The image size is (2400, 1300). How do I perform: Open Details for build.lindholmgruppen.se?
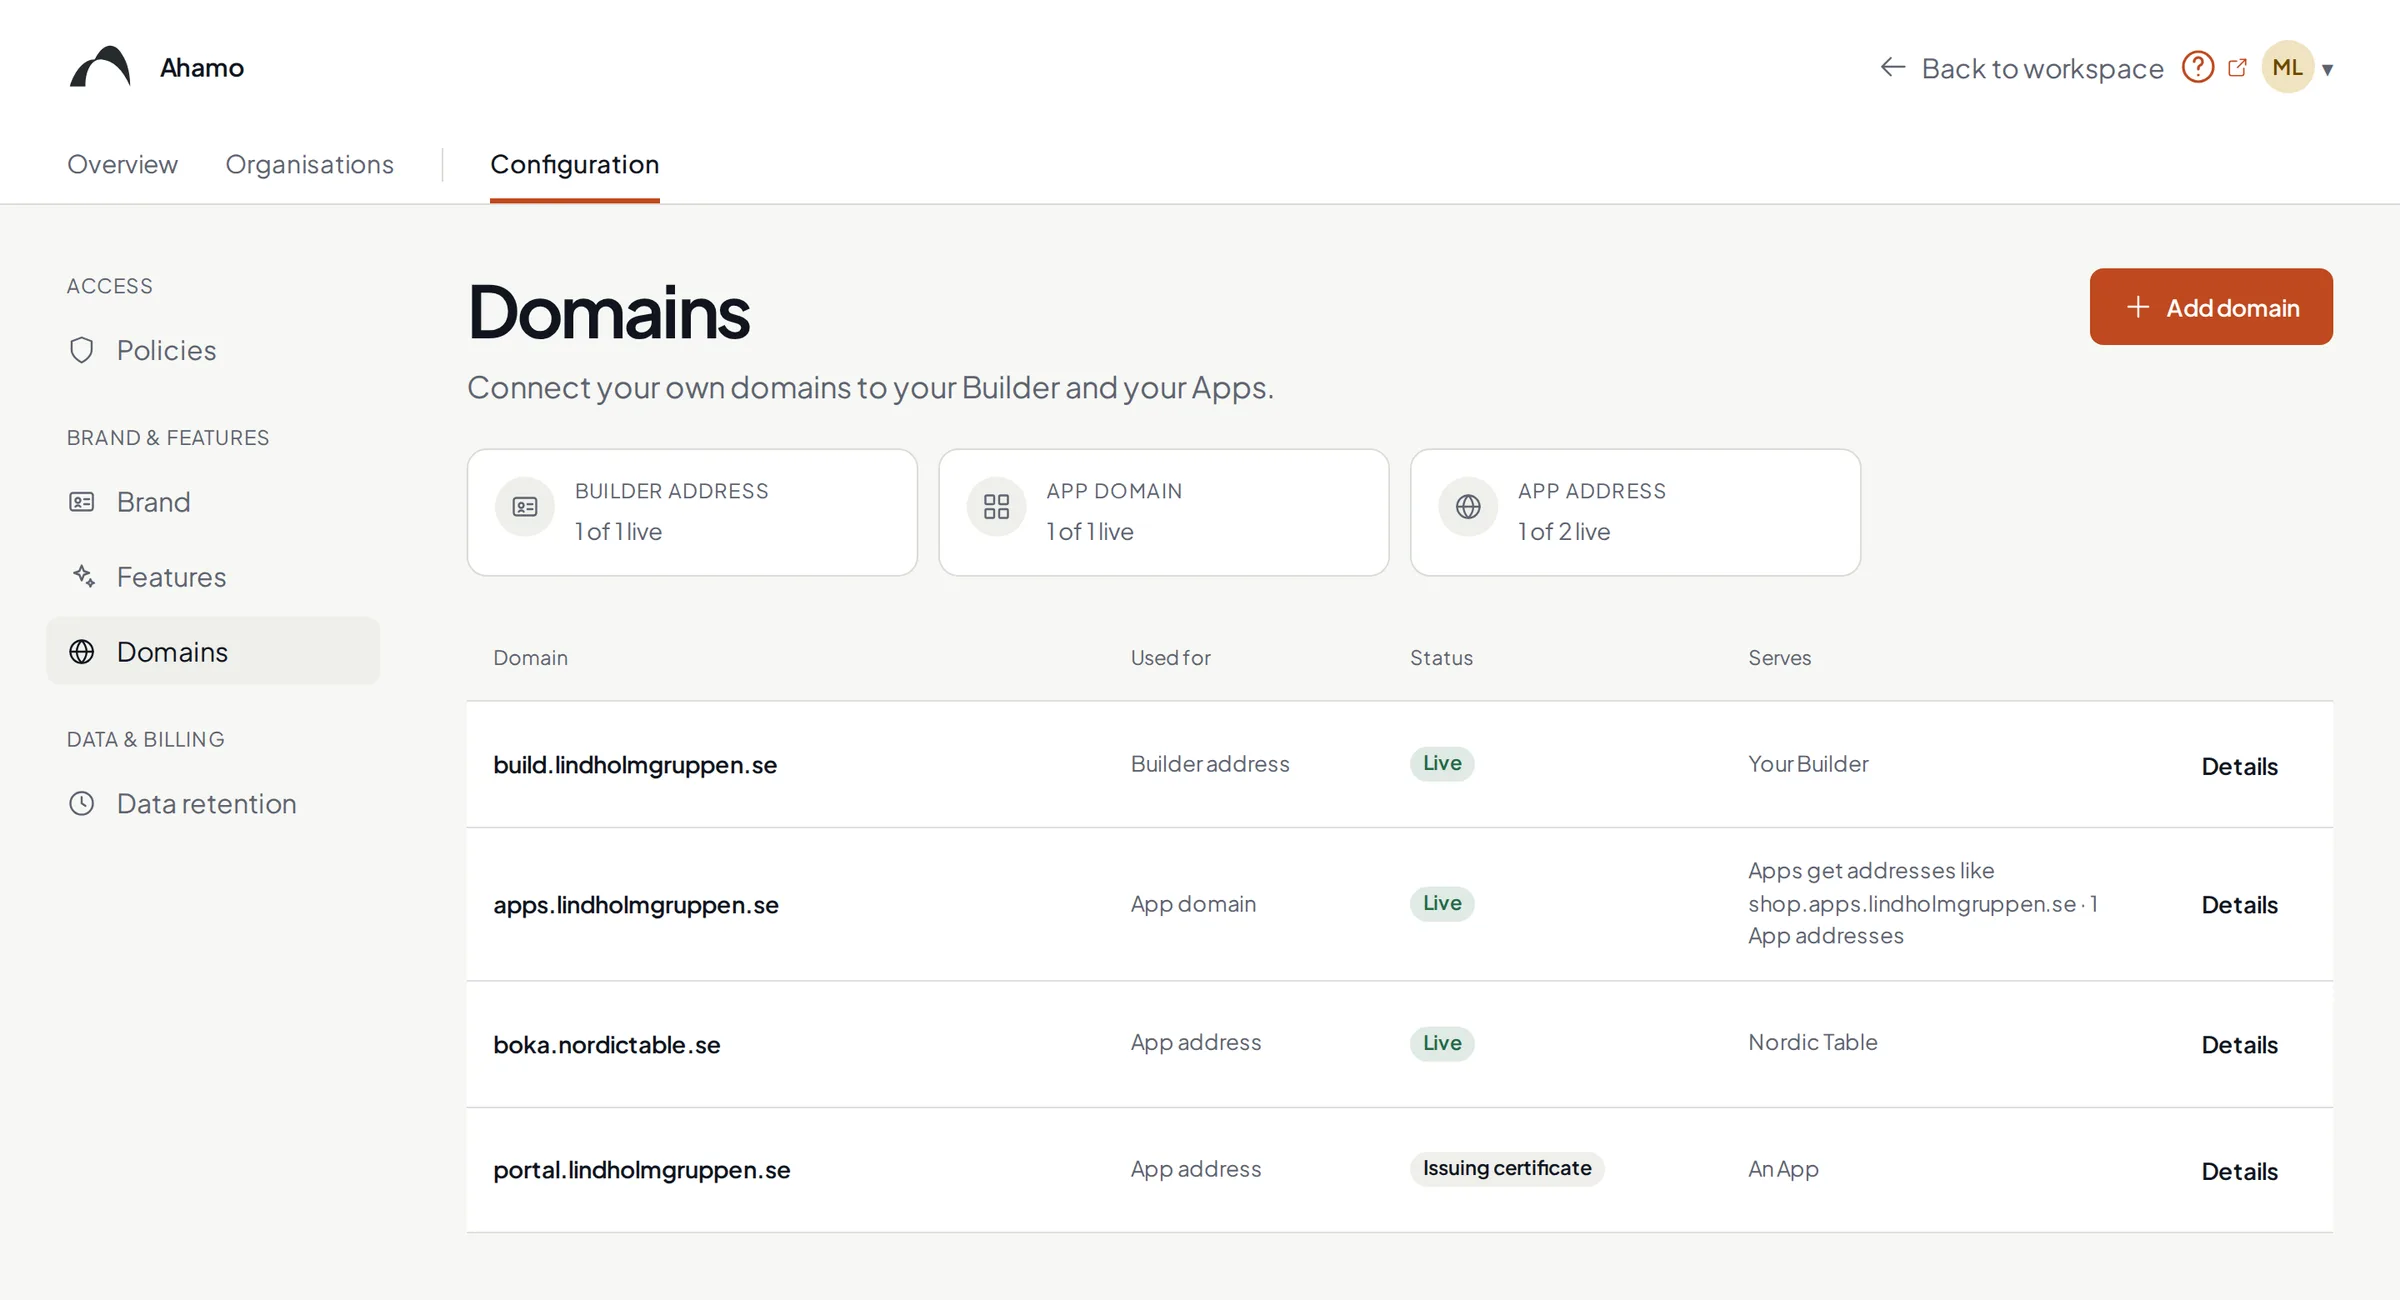(x=2239, y=766)
